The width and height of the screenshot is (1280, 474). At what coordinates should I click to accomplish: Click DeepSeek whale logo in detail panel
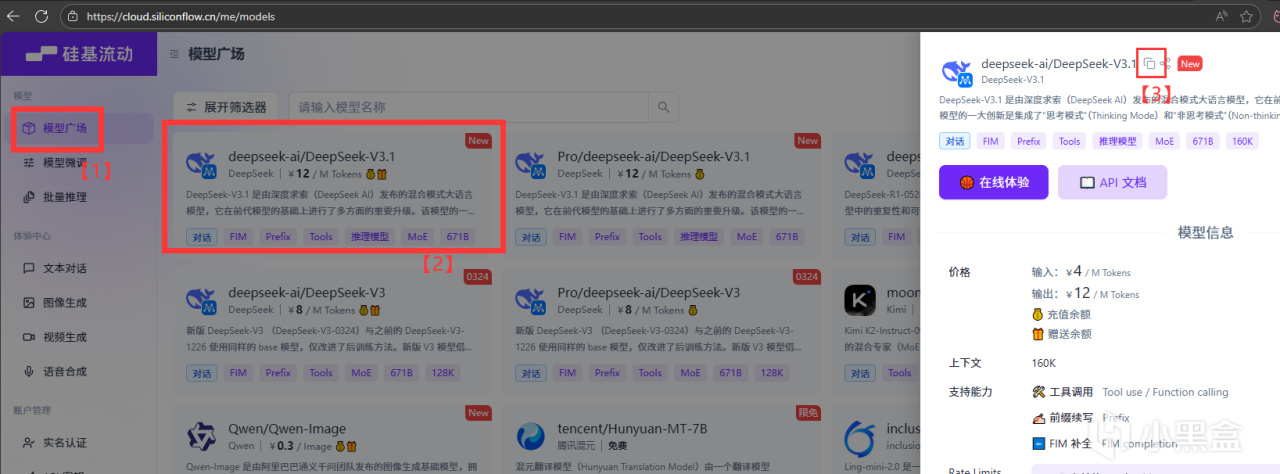click(957, 72)
